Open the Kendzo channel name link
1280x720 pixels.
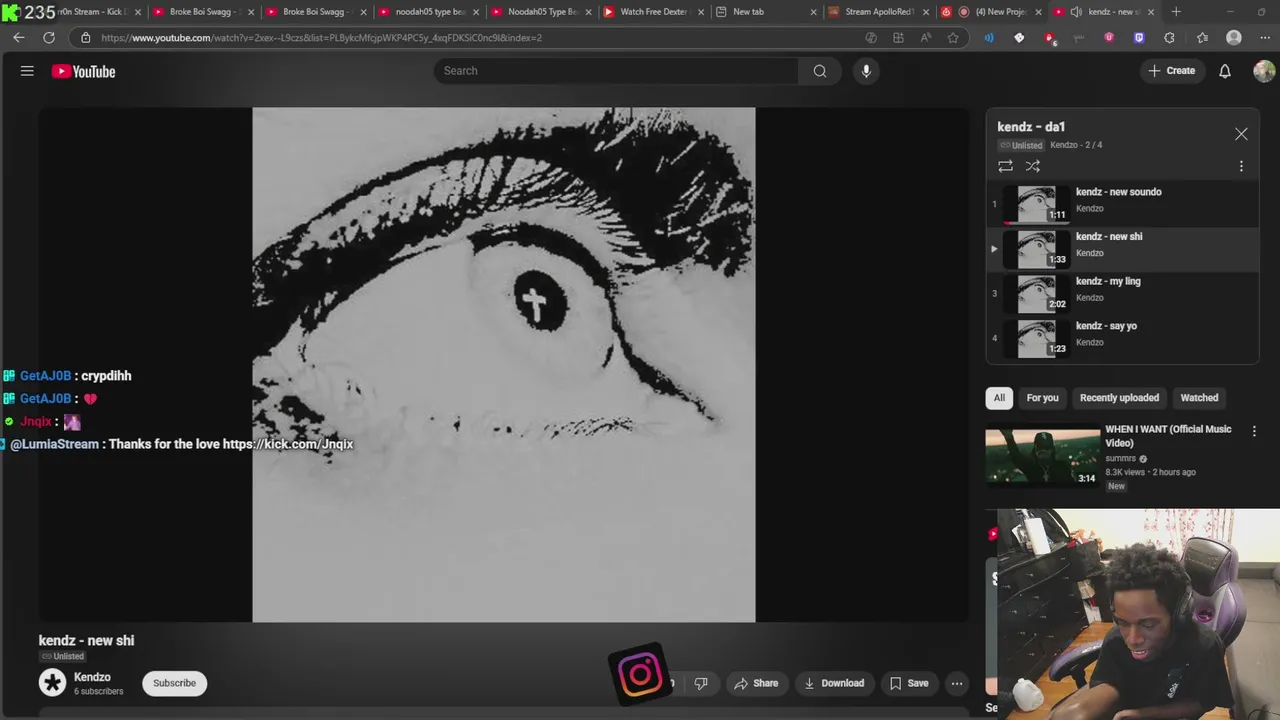point(92,677)
